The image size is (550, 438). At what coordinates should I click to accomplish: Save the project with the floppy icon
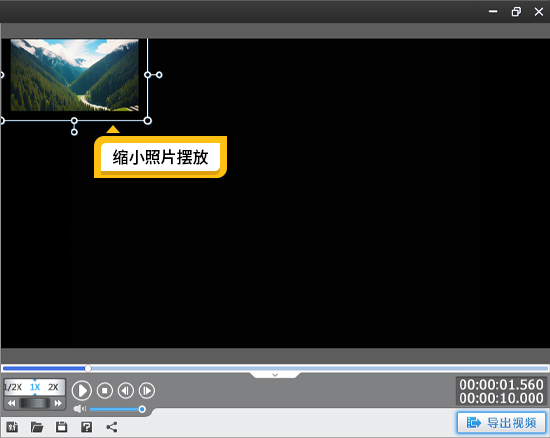61,427
